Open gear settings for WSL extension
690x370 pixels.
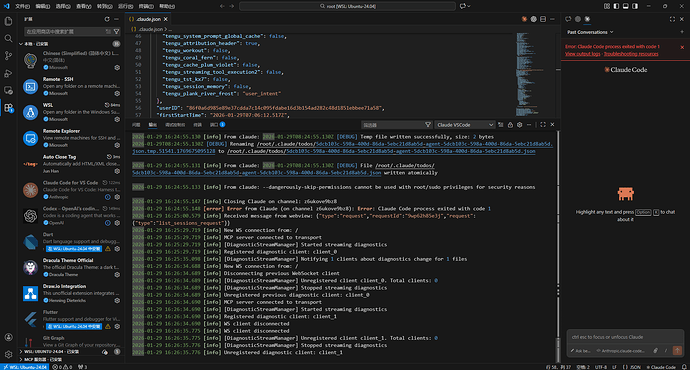point(117,119)
